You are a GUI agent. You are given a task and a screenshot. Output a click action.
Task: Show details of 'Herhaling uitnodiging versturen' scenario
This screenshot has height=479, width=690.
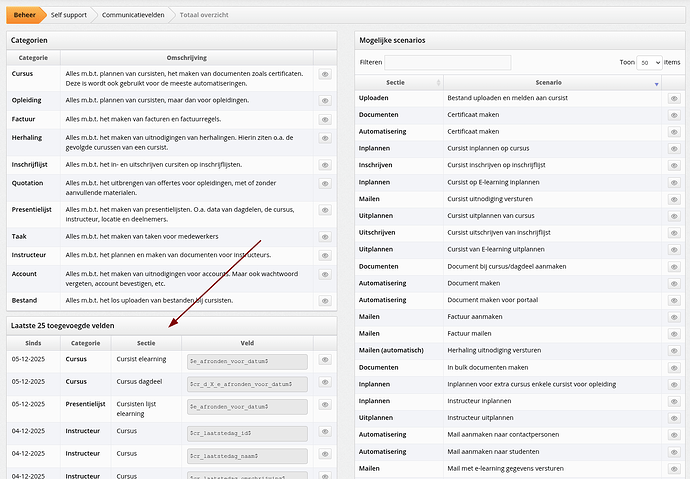pos(674,350)
